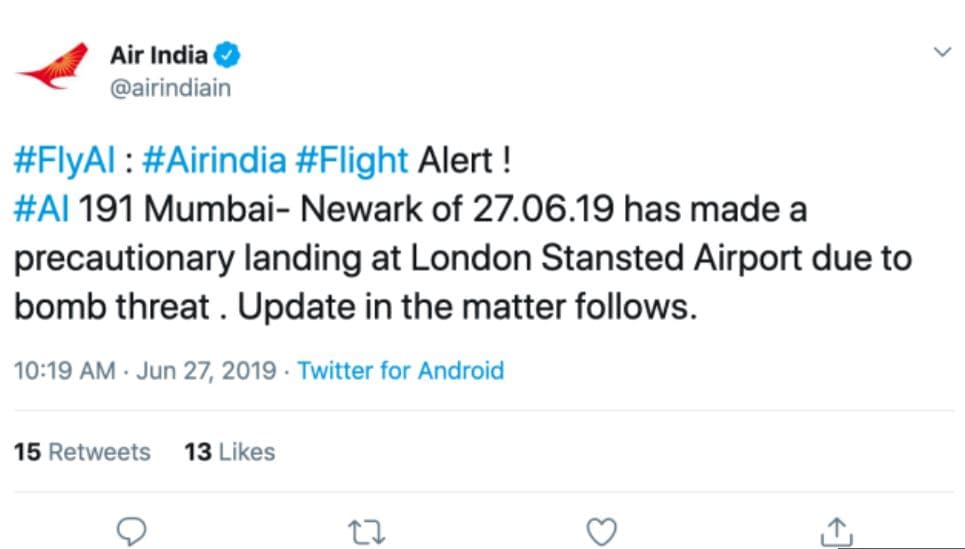Image resolution: width=965 pixels, height=549 pixels.
Task: Open the #Flight hashtag
Action: pos(351,161)
